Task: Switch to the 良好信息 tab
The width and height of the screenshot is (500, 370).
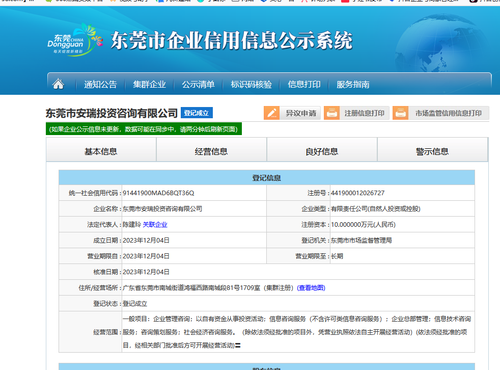Action: 322,150
